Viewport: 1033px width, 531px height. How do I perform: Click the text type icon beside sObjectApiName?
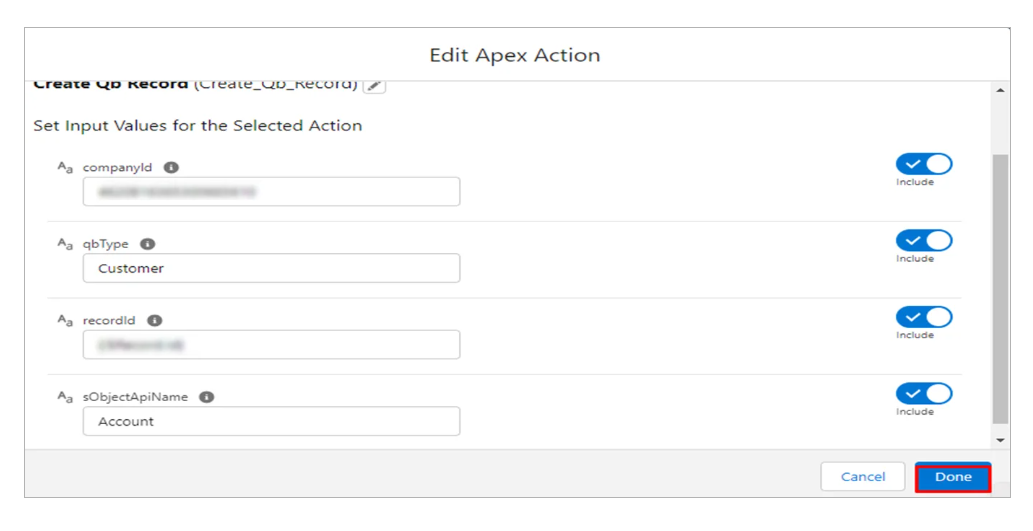click(66, 397)
